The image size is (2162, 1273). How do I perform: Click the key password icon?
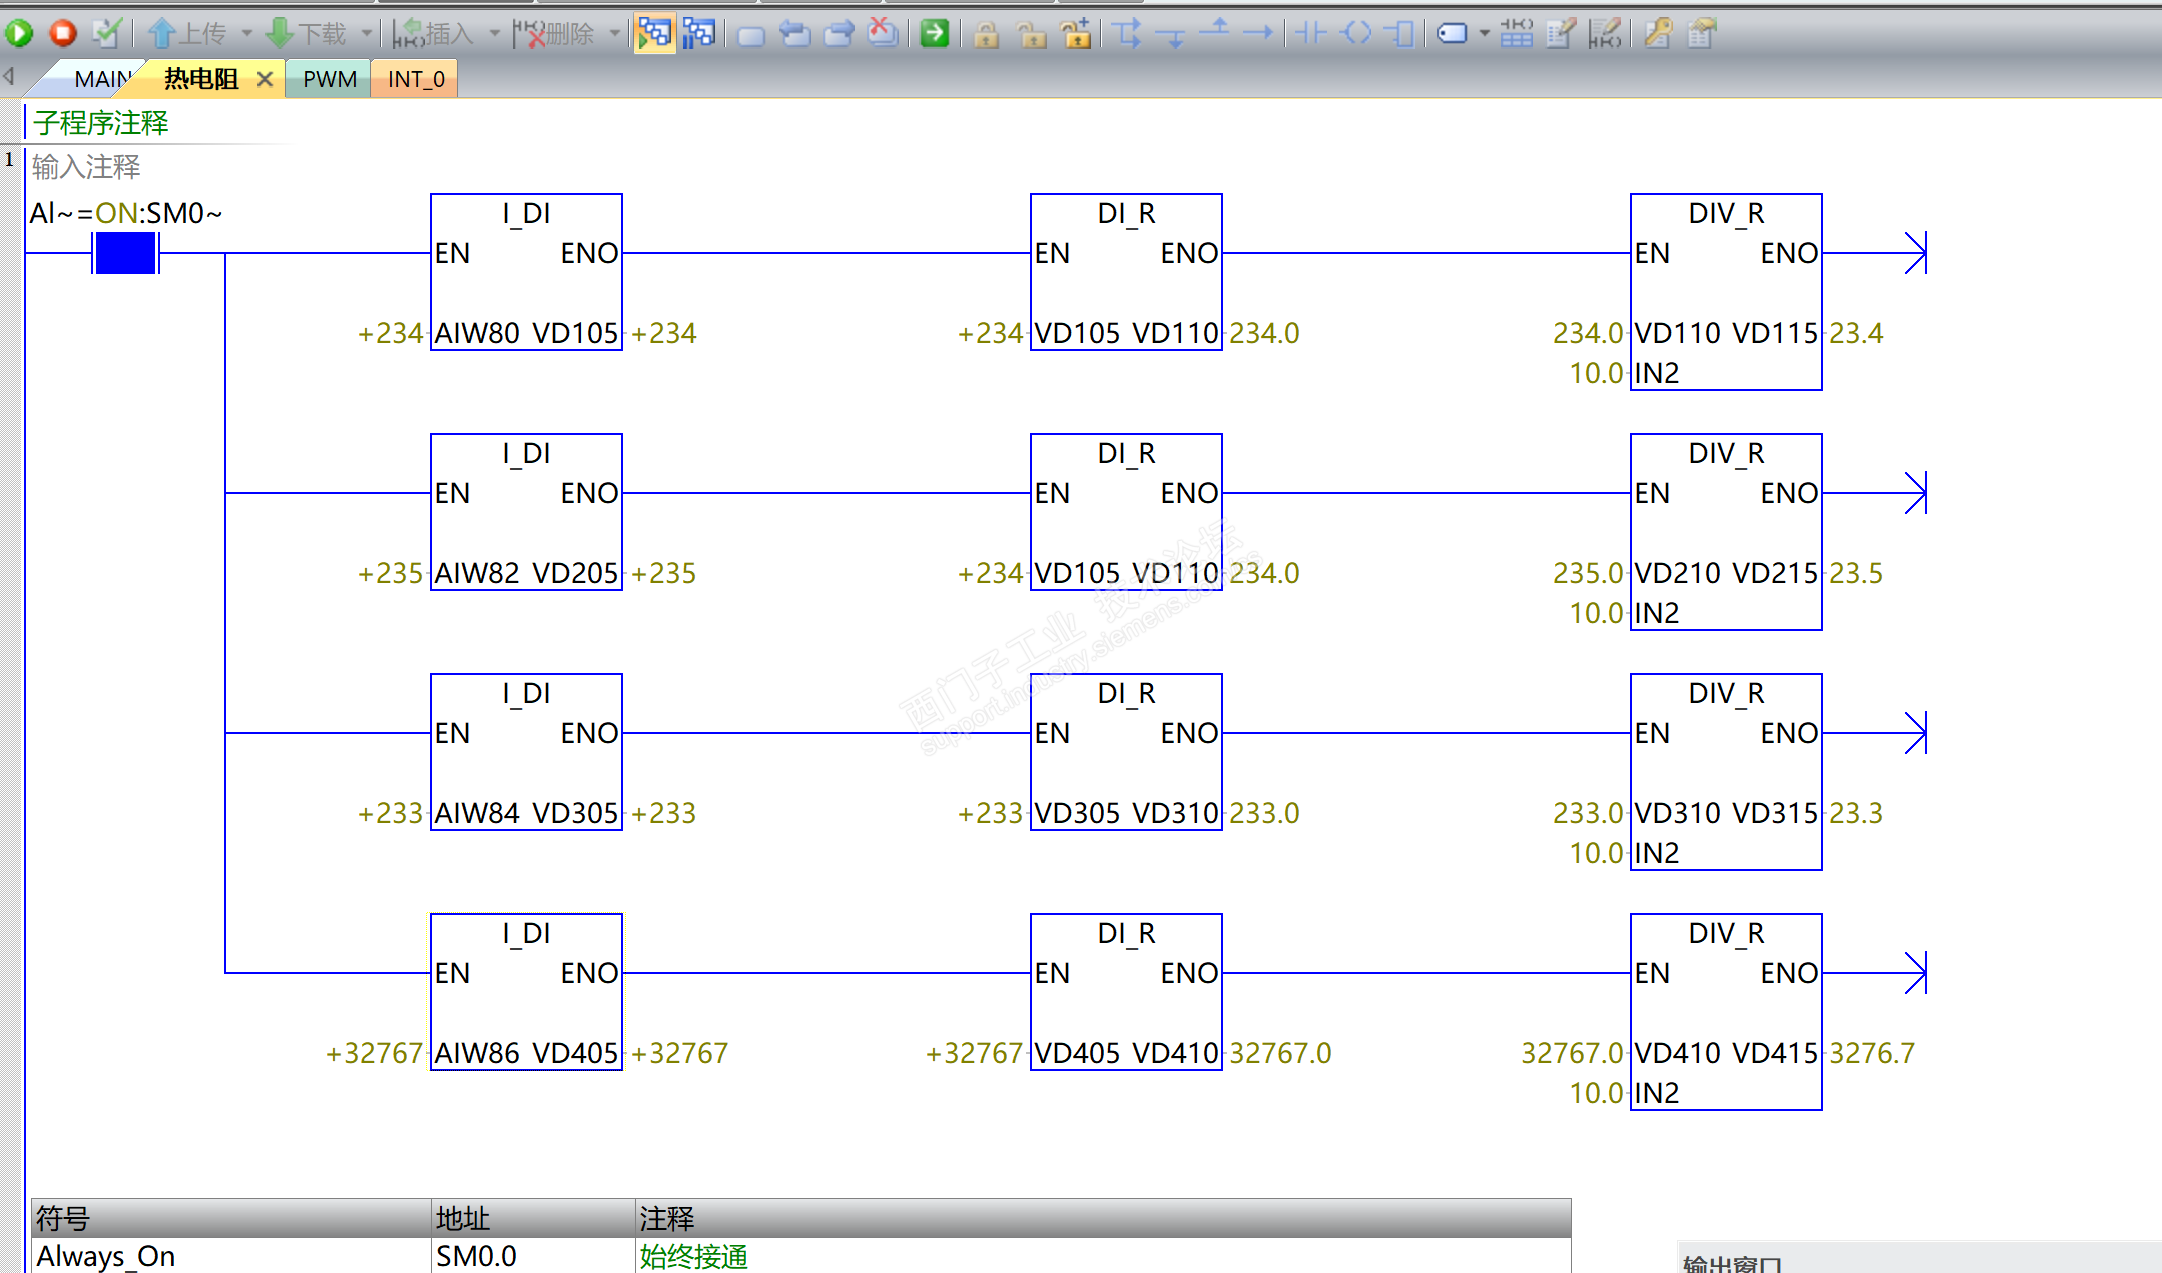coord(1657,34)
